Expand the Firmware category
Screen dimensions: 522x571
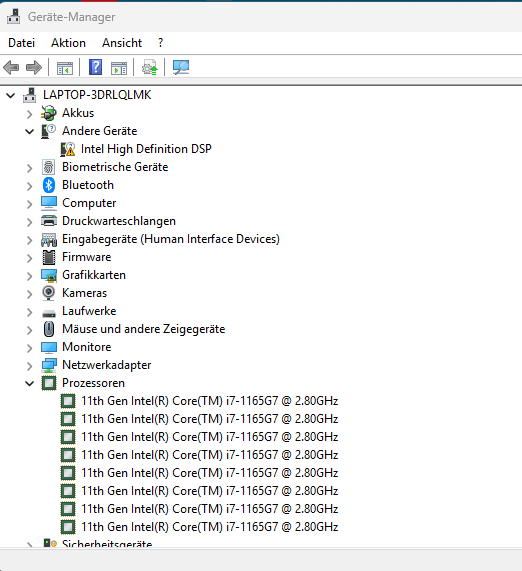point(30,258)
